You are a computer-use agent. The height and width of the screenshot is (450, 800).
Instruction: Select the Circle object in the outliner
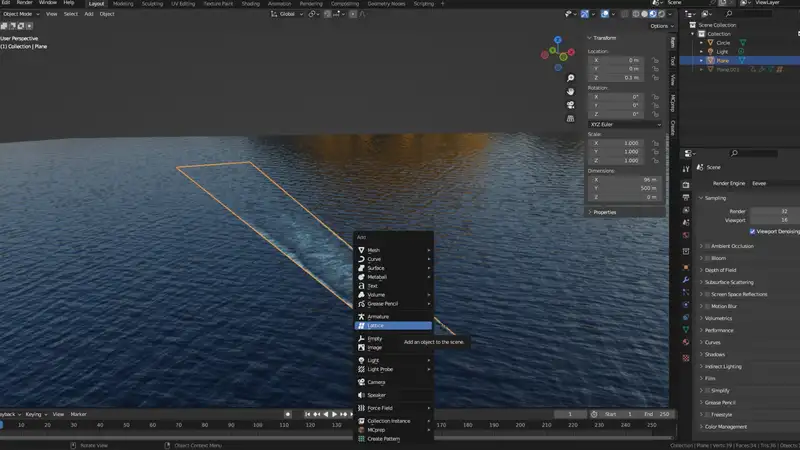(723, 43)
